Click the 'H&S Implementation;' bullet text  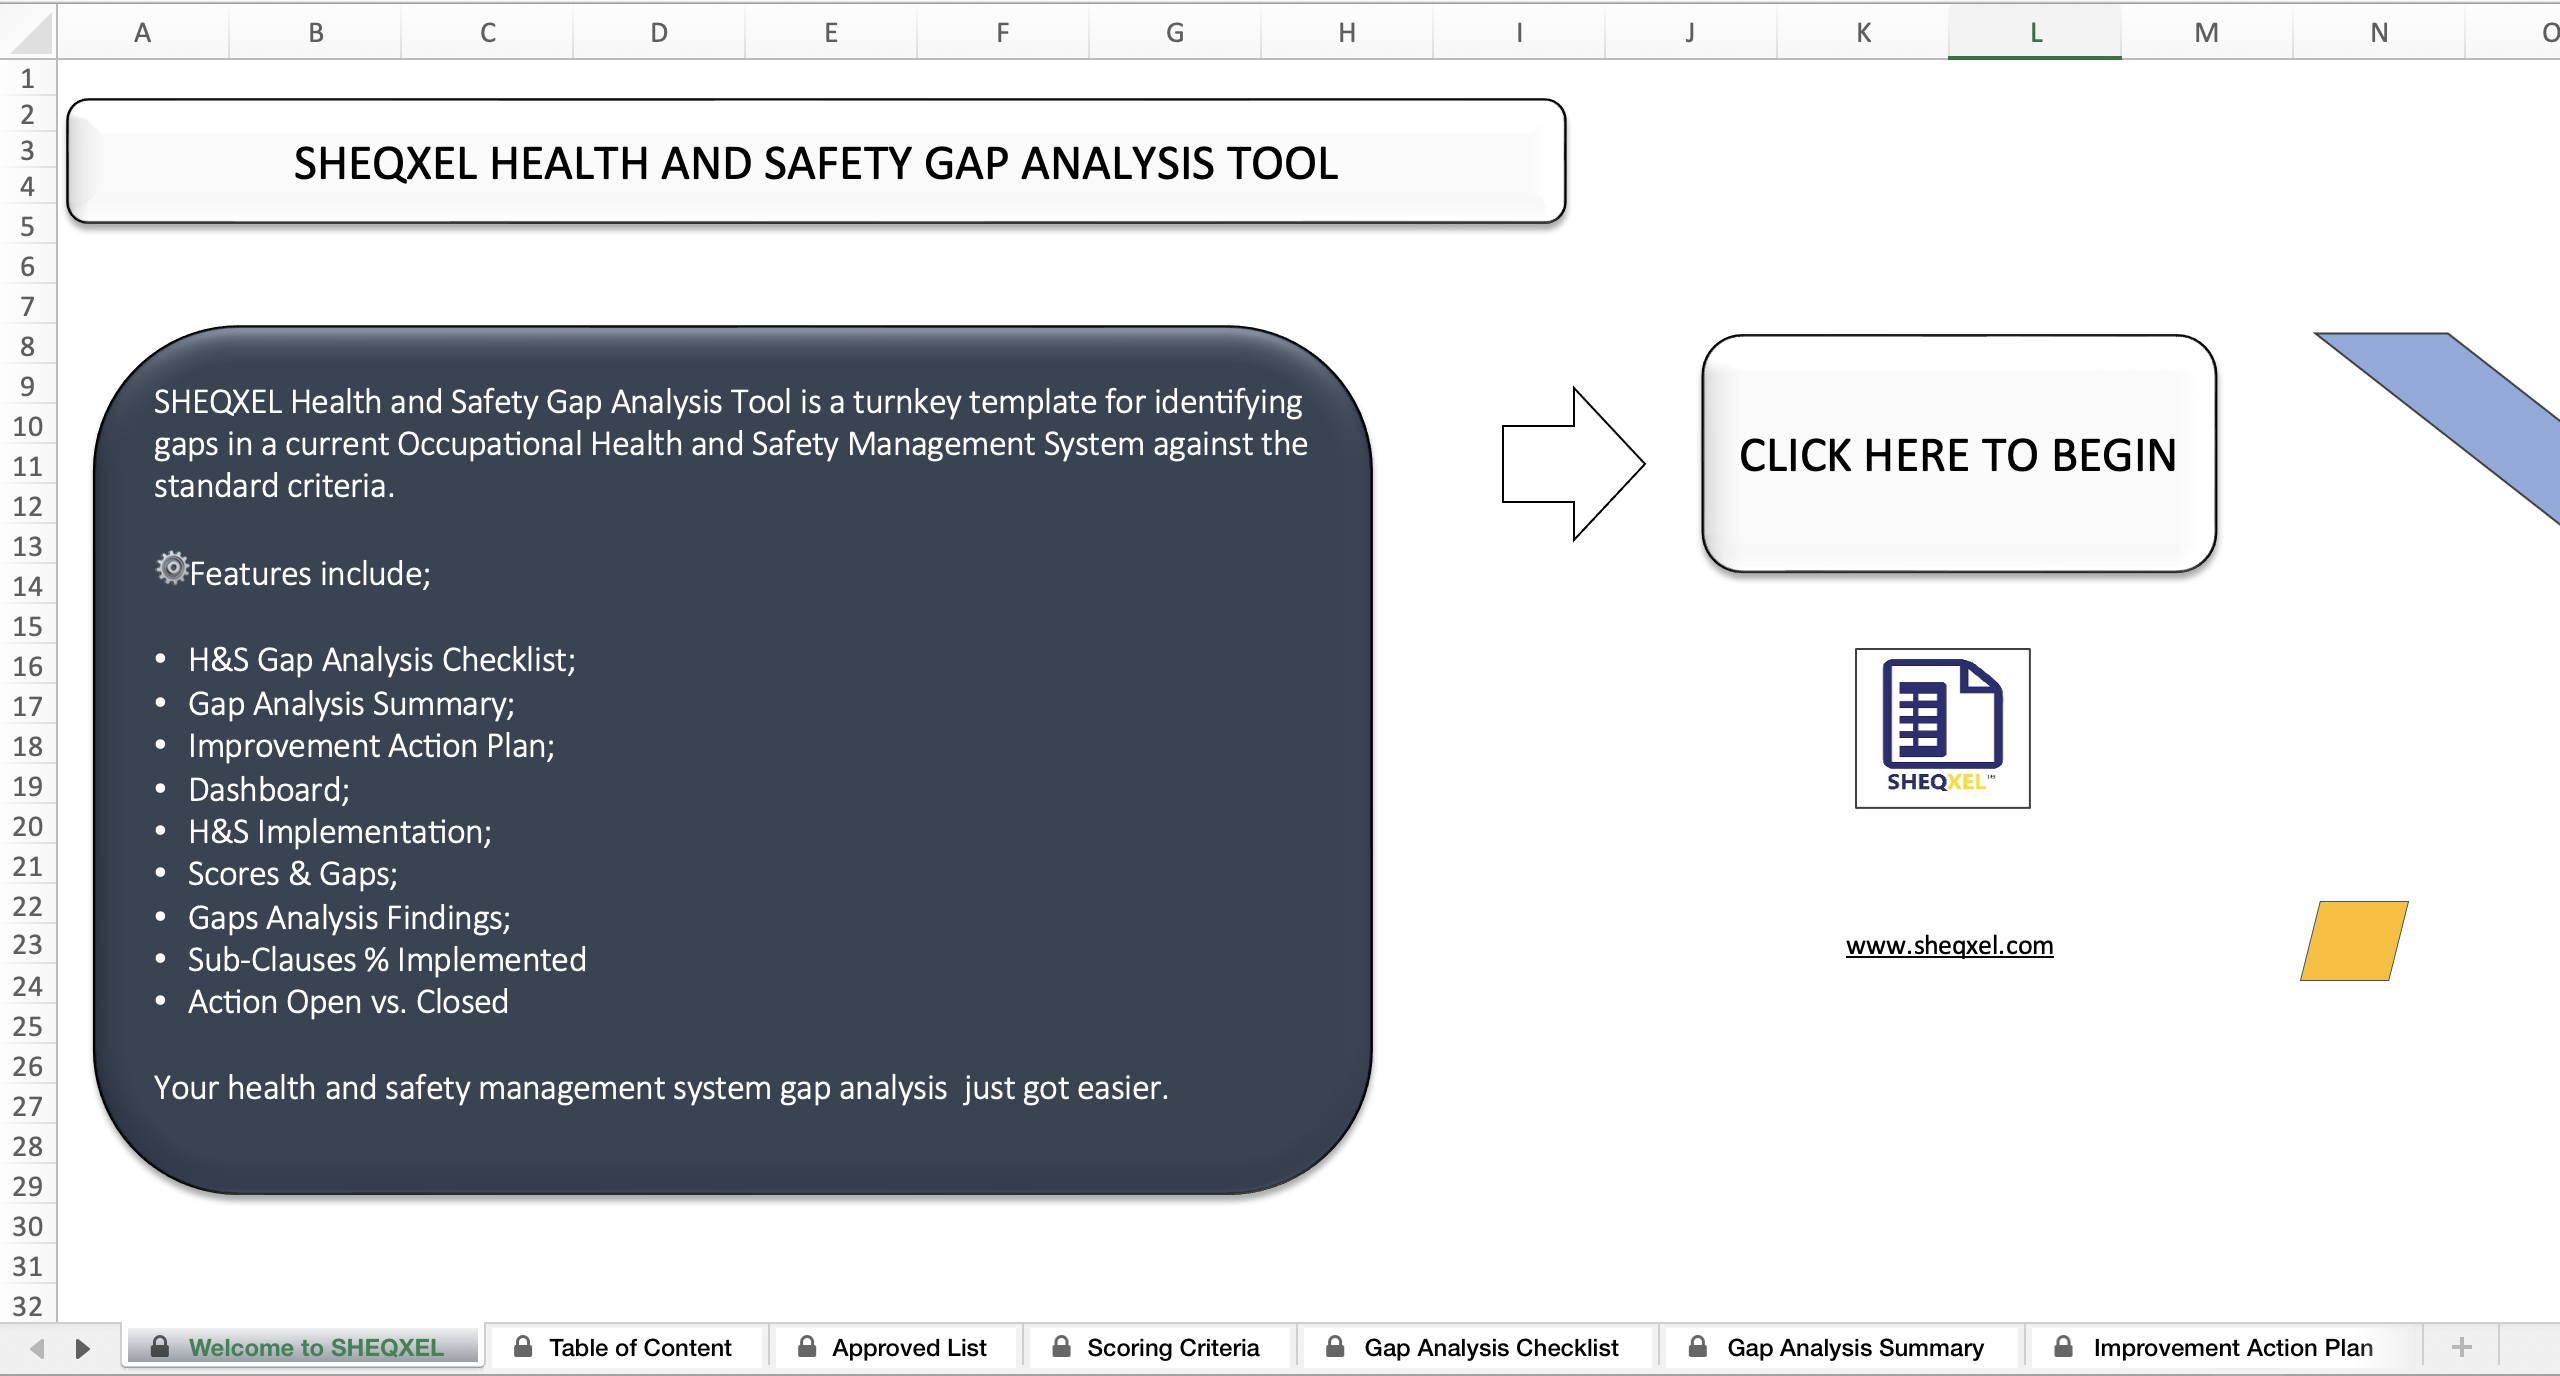pyautogui.click(x=340, y=832)
